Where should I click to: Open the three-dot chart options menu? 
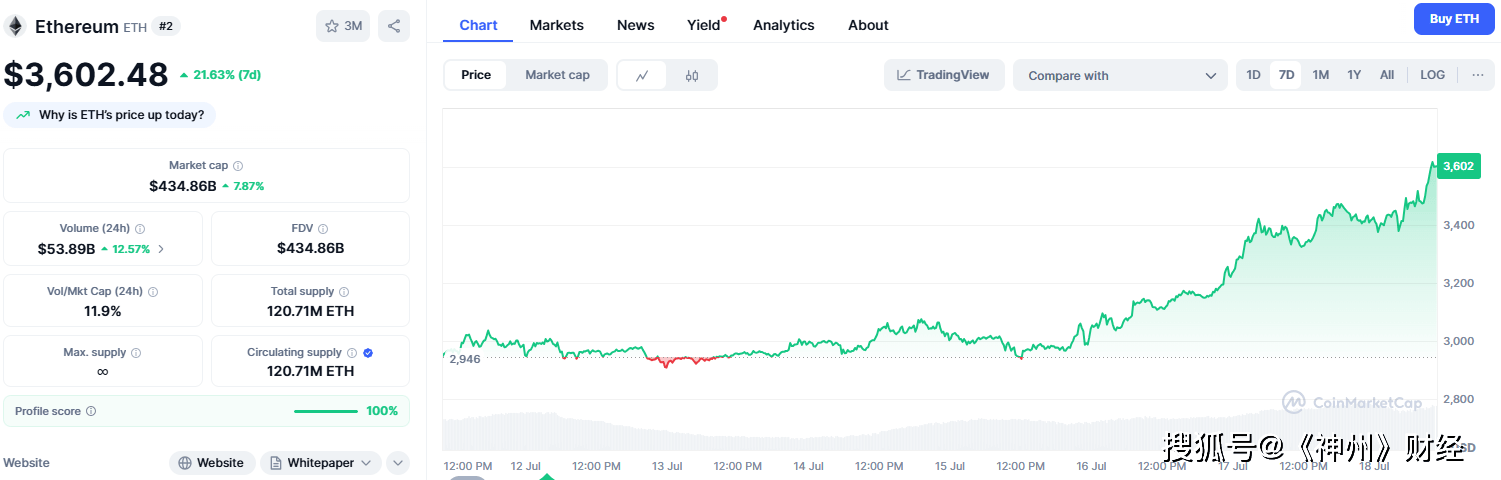coord(1478,75)
